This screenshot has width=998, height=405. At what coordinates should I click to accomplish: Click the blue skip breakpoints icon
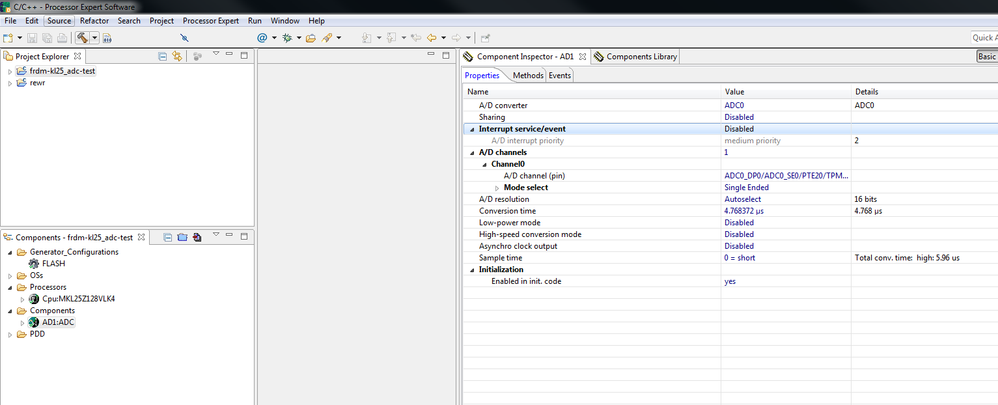click(185, 38)
